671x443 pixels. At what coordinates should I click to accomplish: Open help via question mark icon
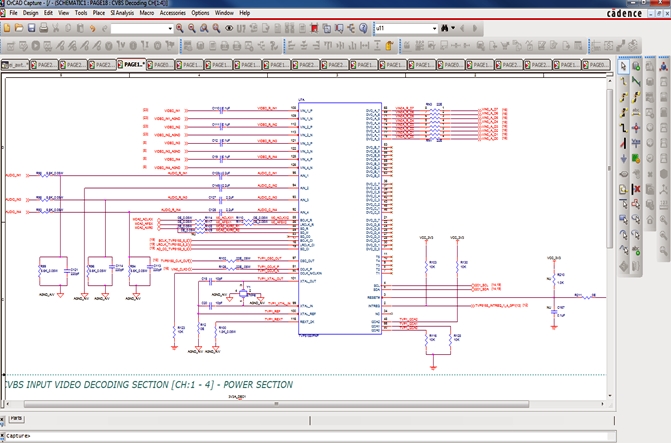point(363,28)
